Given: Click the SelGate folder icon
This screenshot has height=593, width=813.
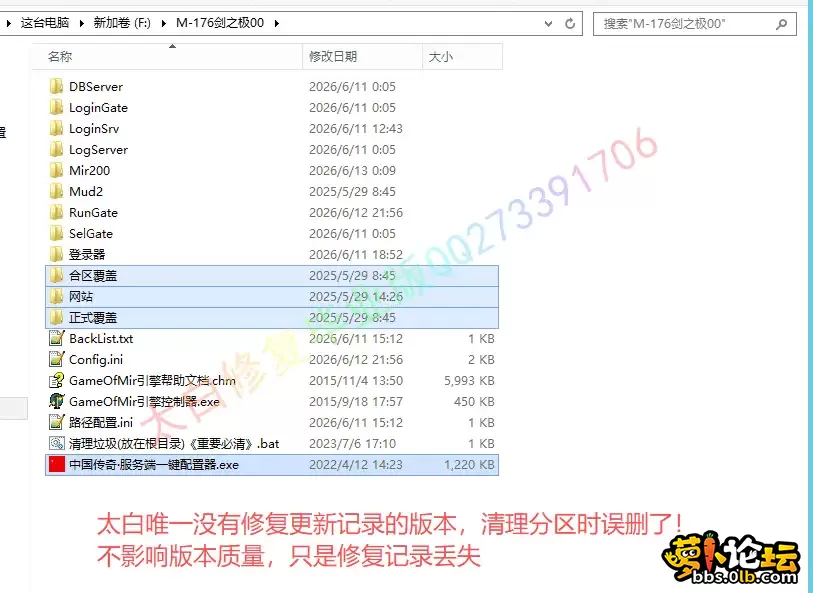Looking at the screenshot, I should click(57, 233).
